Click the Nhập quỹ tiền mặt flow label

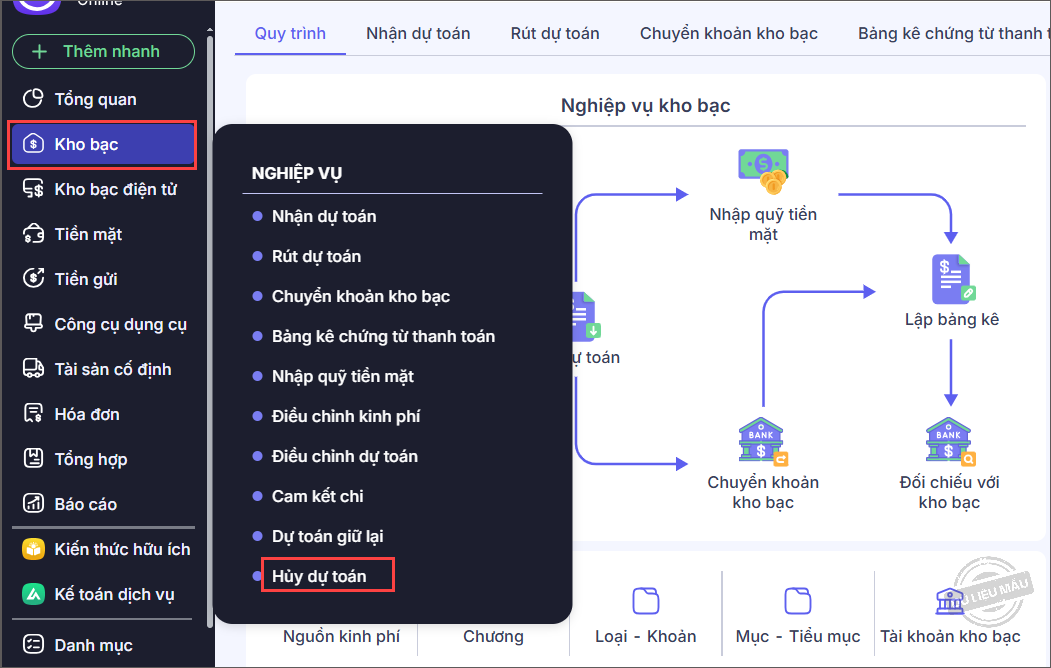[x=763, y=224]
